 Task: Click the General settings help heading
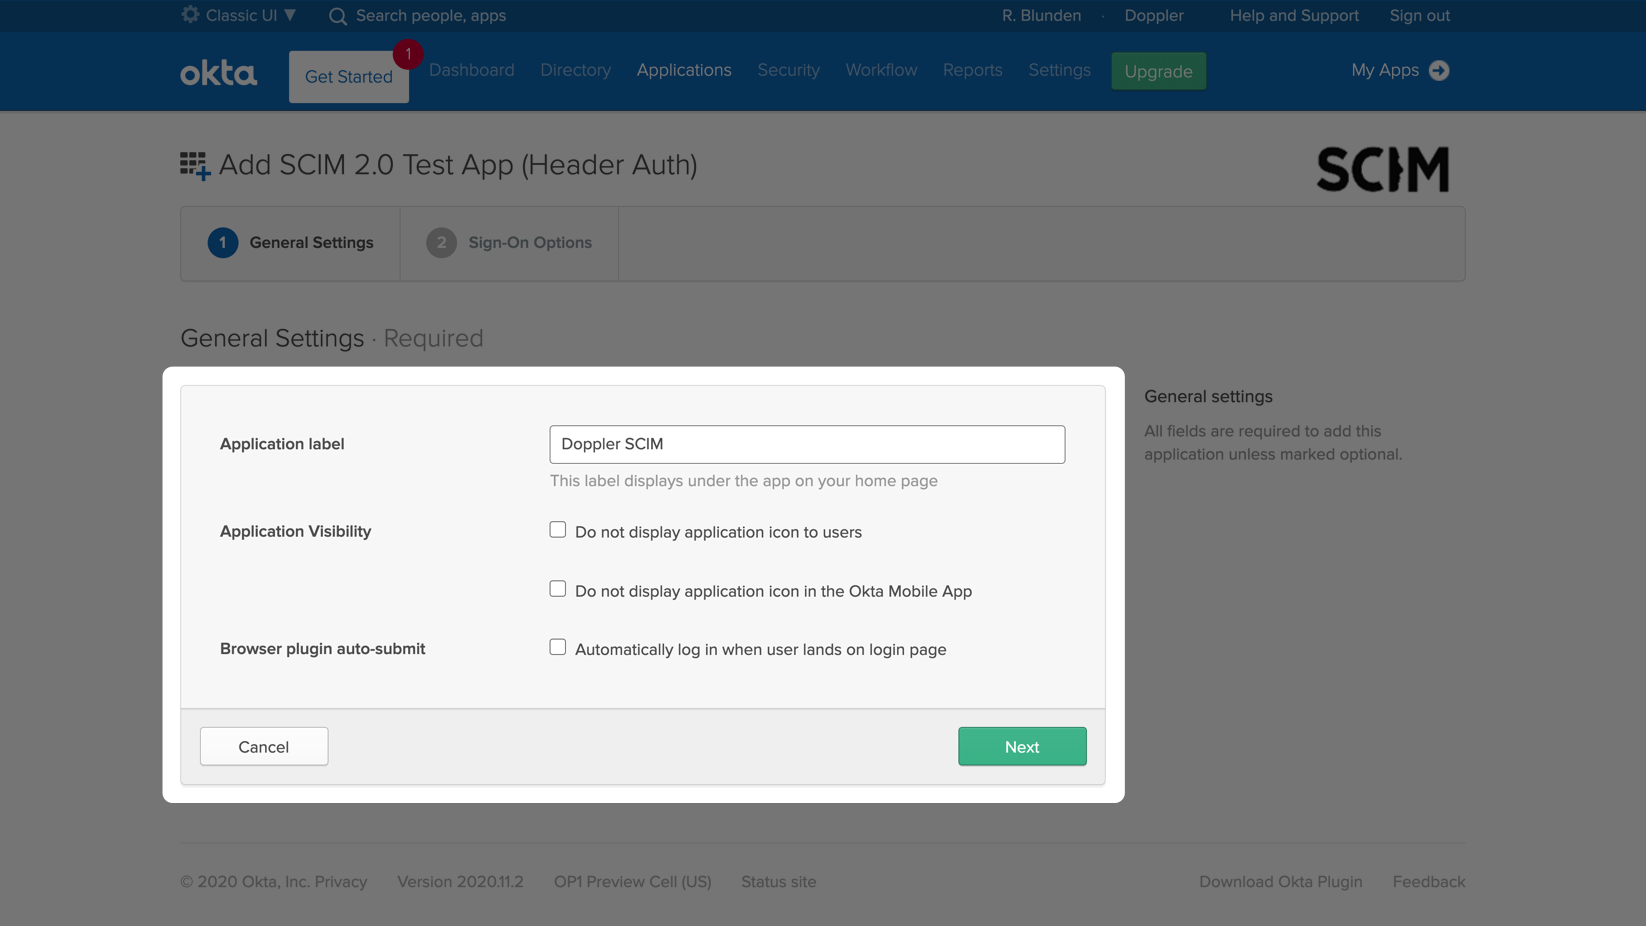click(1208, 397)
